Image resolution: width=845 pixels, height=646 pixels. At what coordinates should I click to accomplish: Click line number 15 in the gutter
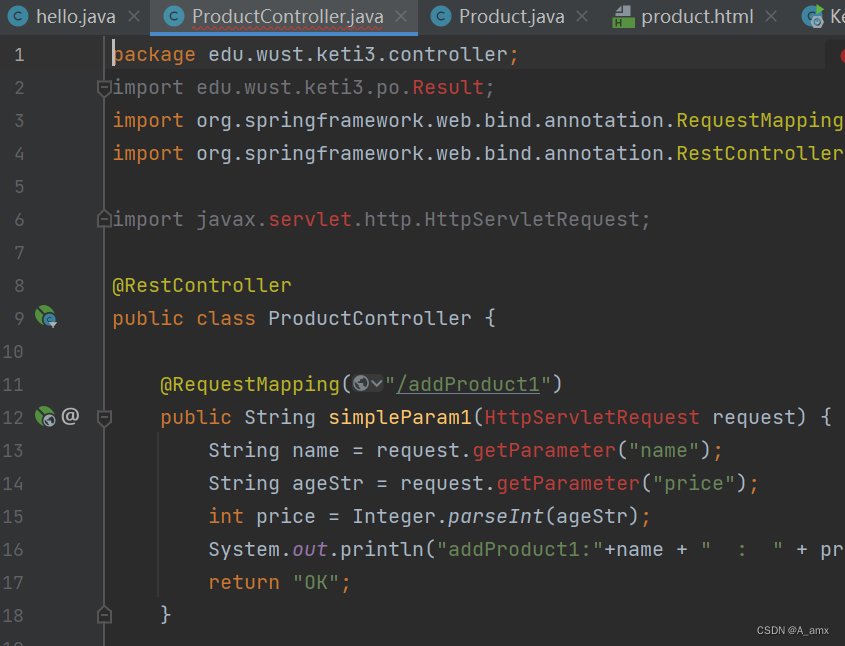point(13,517)
